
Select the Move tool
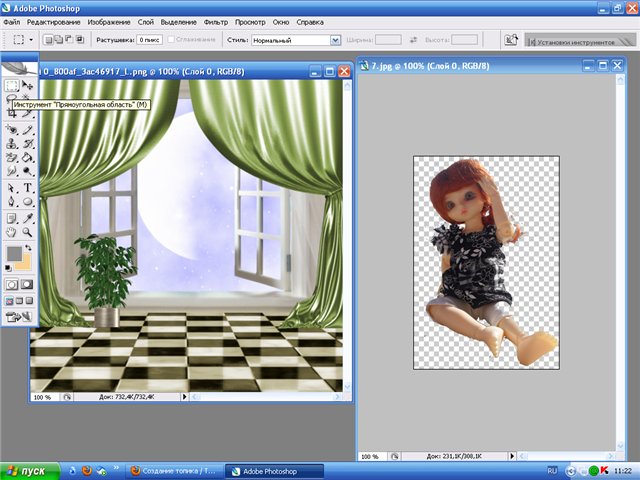[28, 87]
